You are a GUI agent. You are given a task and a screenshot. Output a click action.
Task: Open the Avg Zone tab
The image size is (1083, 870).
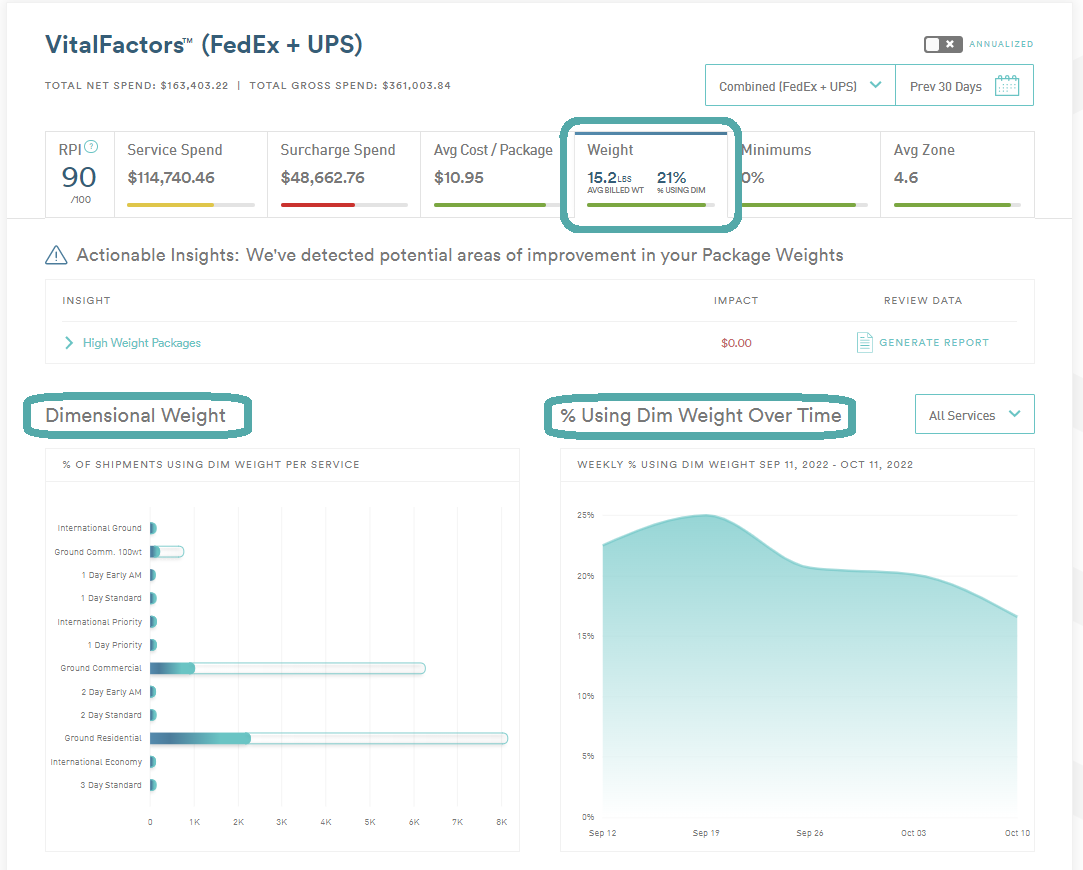957,174
